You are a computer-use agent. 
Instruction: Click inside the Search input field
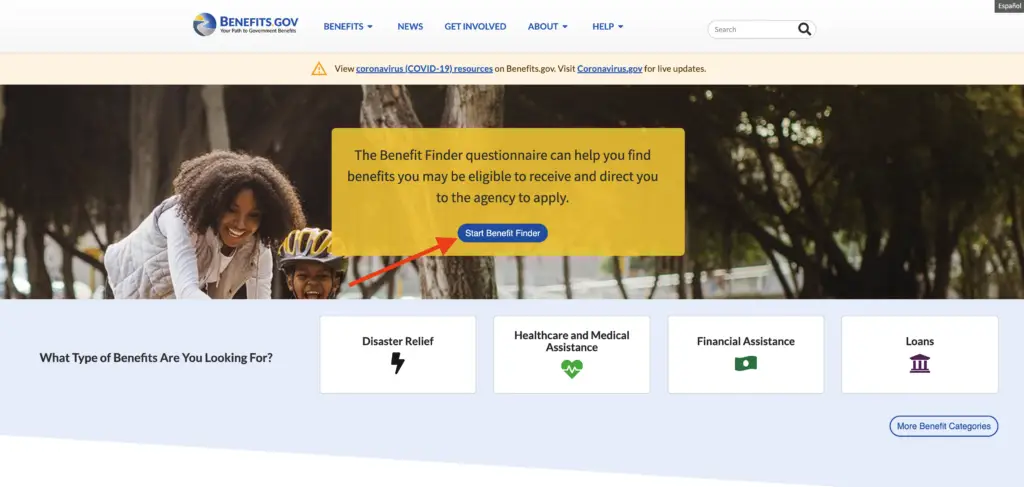pyautogui.click(x=752, y=29)
